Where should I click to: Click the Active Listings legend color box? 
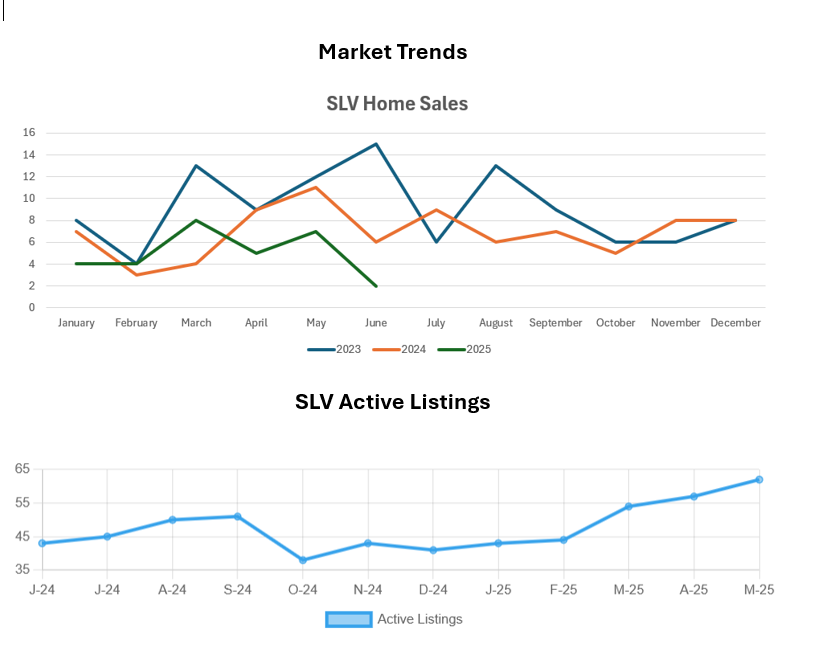(x=348, y=619)
